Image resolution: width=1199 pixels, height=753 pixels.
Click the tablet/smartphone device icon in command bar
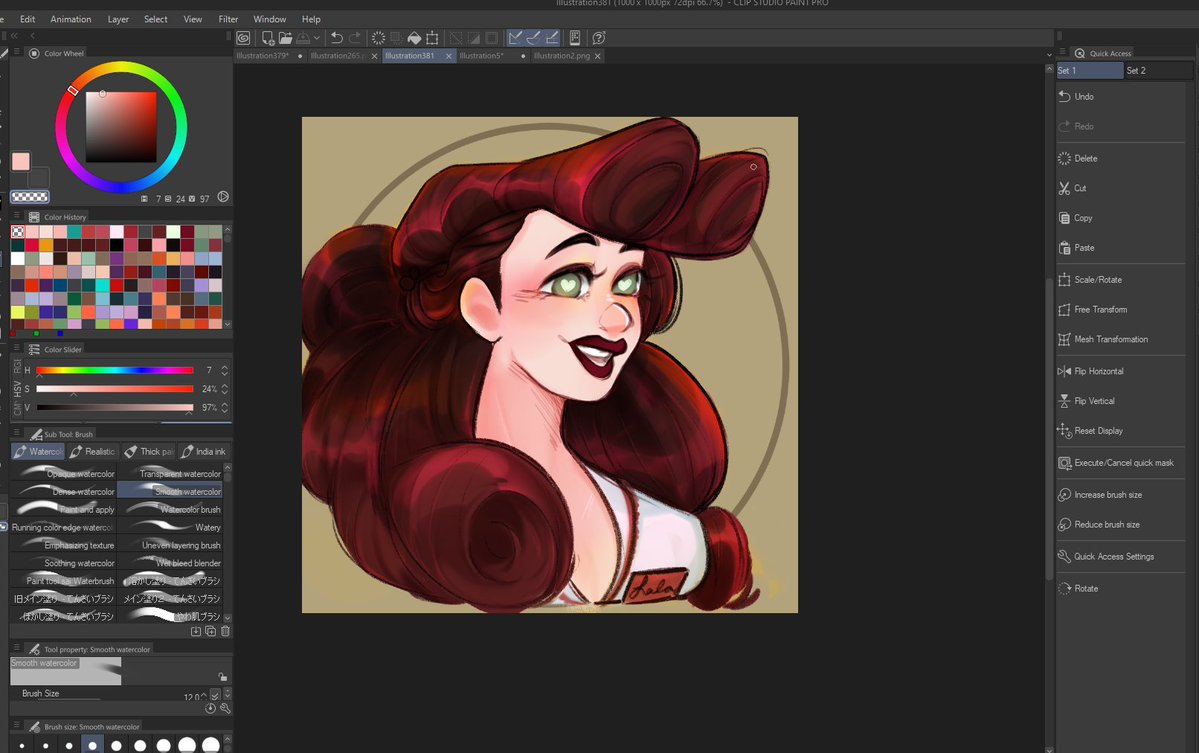pyautogui.click(x=575, y=37)
